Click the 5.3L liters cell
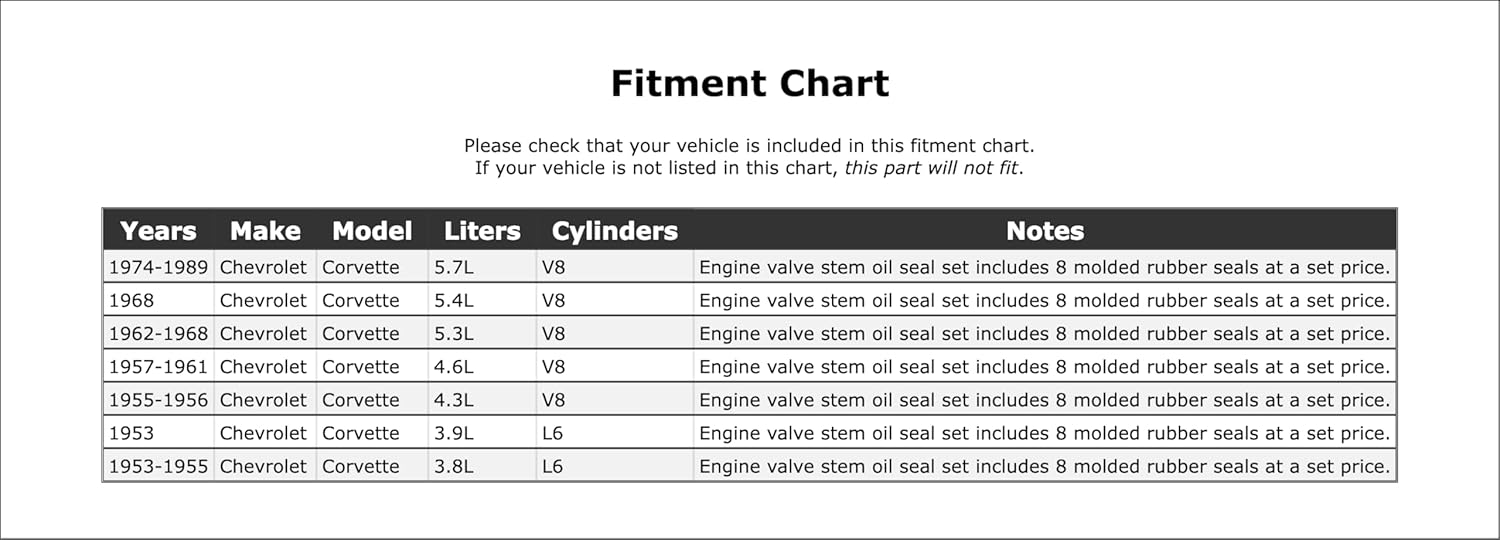Screen dimensions: 1500x540 pos(454,333)
